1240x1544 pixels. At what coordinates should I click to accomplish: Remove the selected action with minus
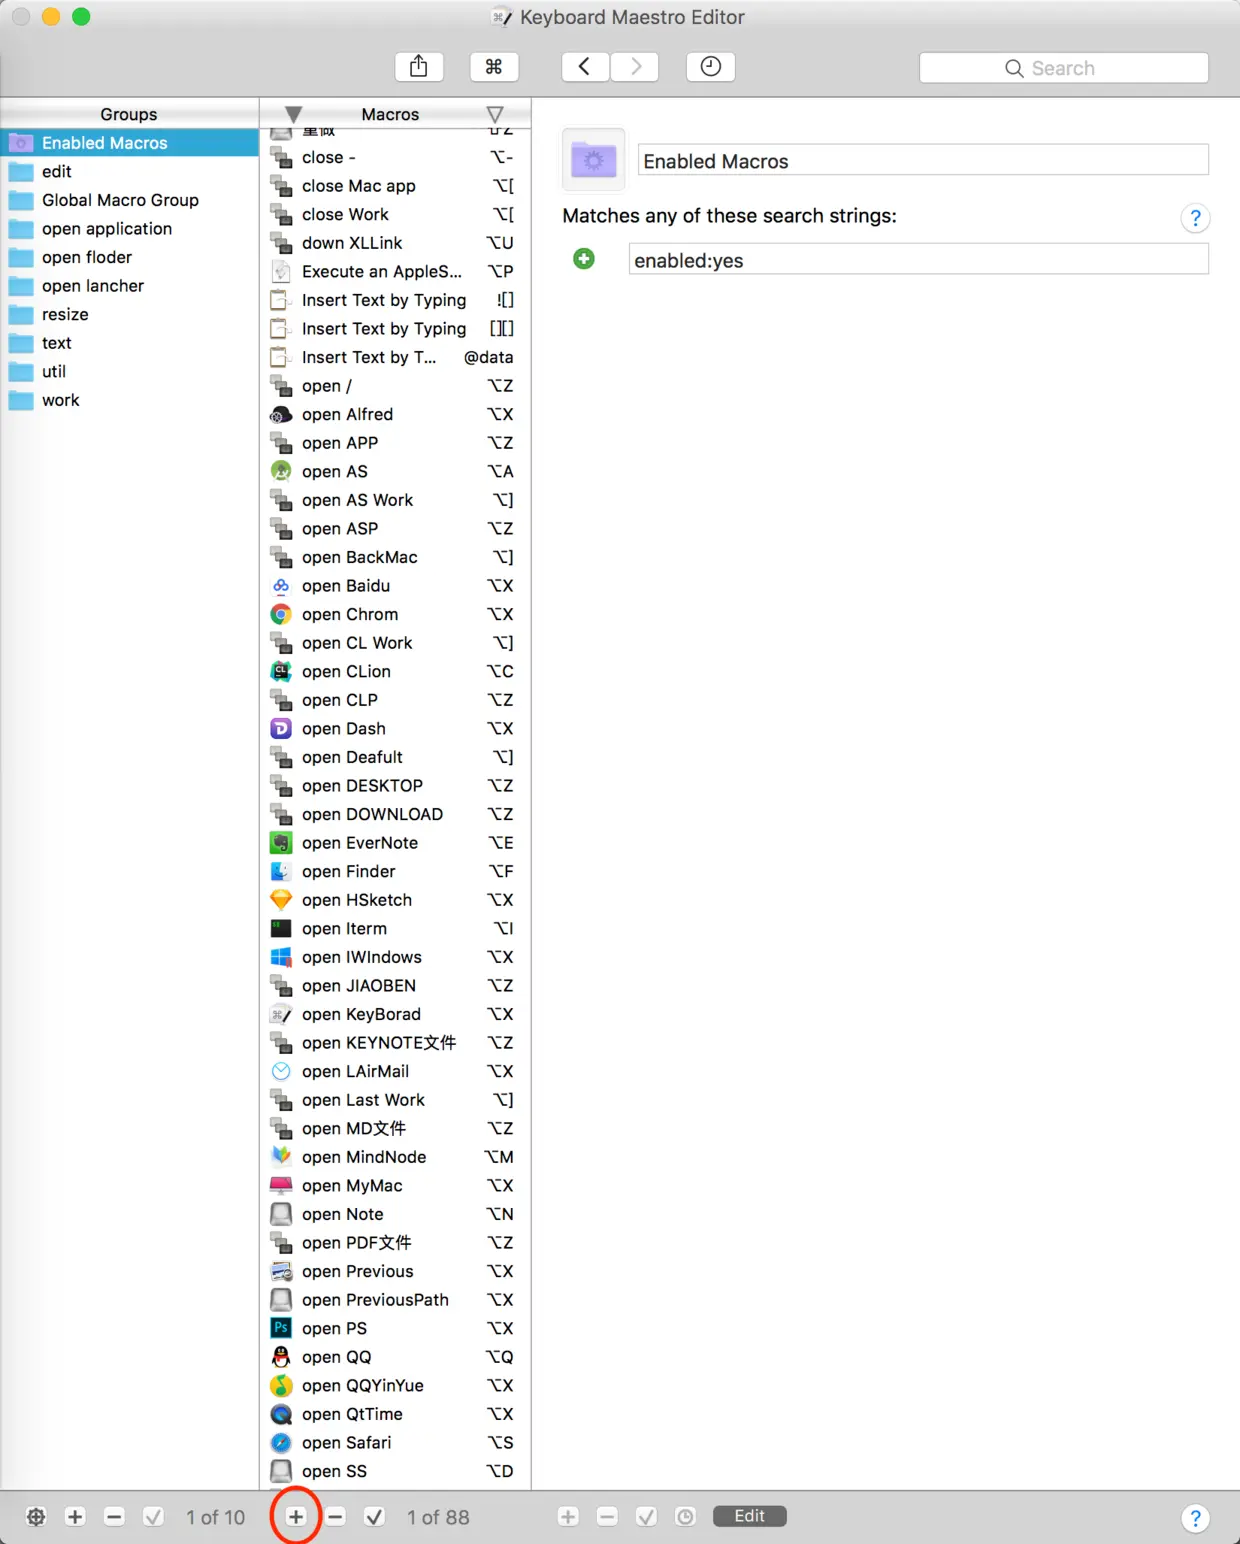pos(607,1517)
